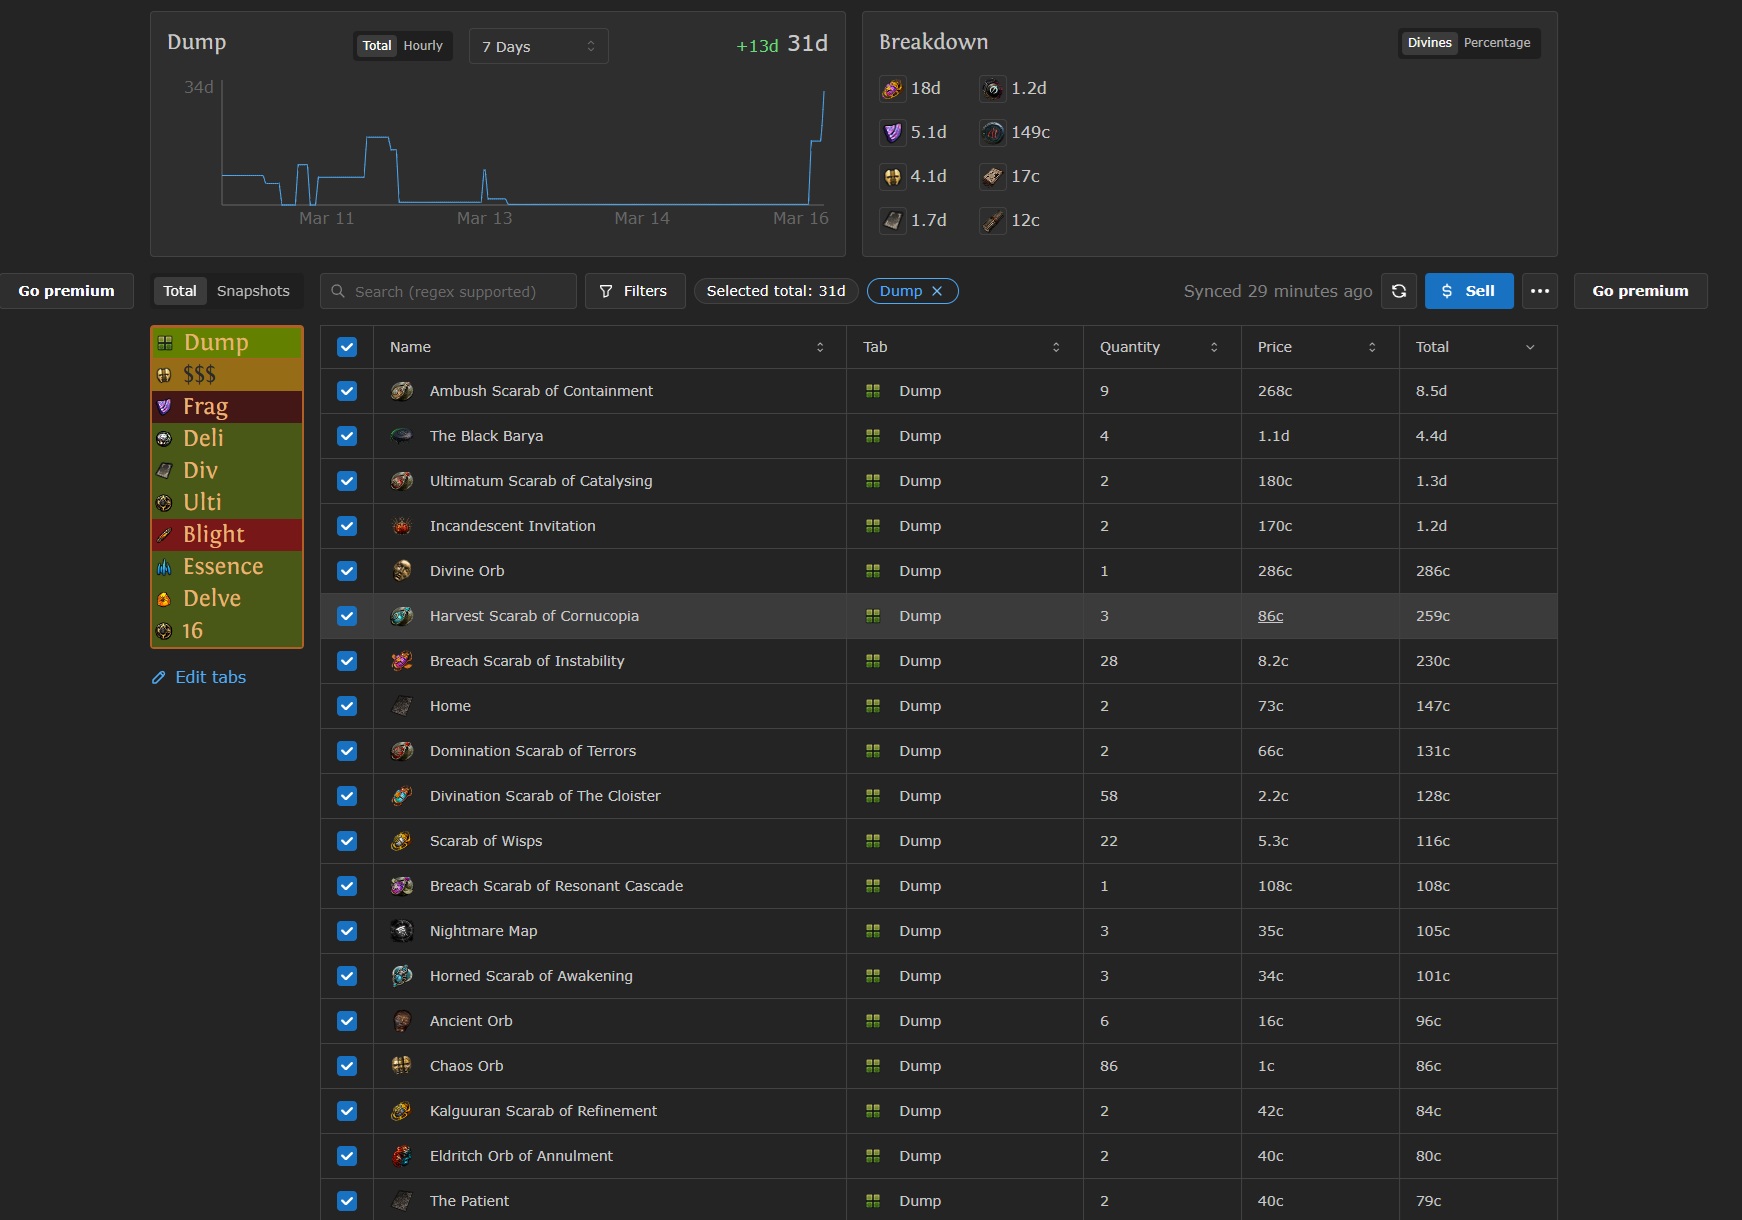Click the Domination Scarab of Terrors icon

click(x=402, y=751)
